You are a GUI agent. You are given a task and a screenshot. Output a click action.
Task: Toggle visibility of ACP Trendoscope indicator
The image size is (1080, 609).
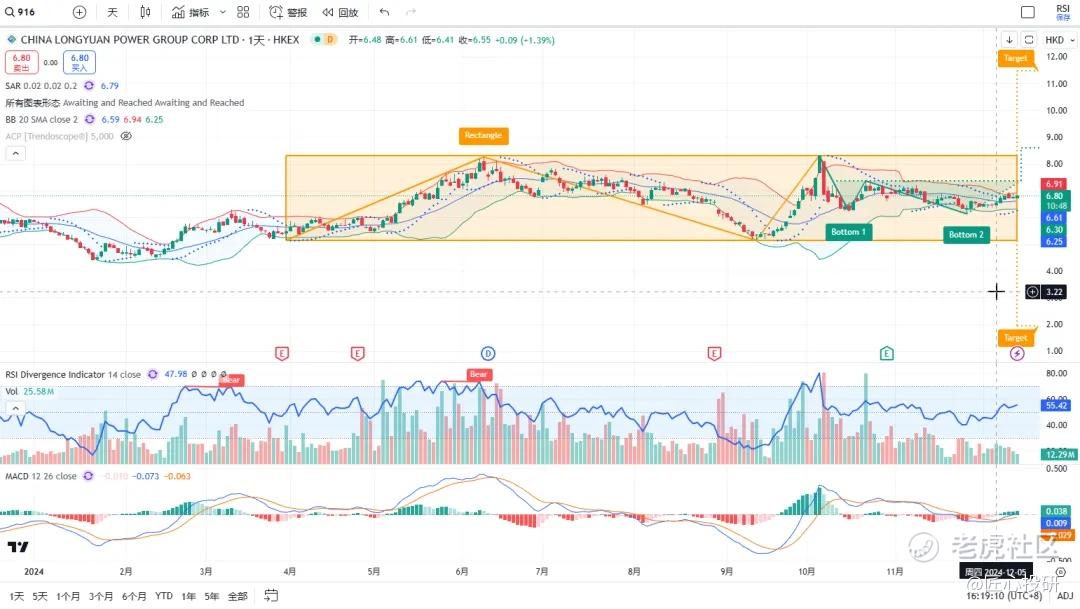coord(126,136)
